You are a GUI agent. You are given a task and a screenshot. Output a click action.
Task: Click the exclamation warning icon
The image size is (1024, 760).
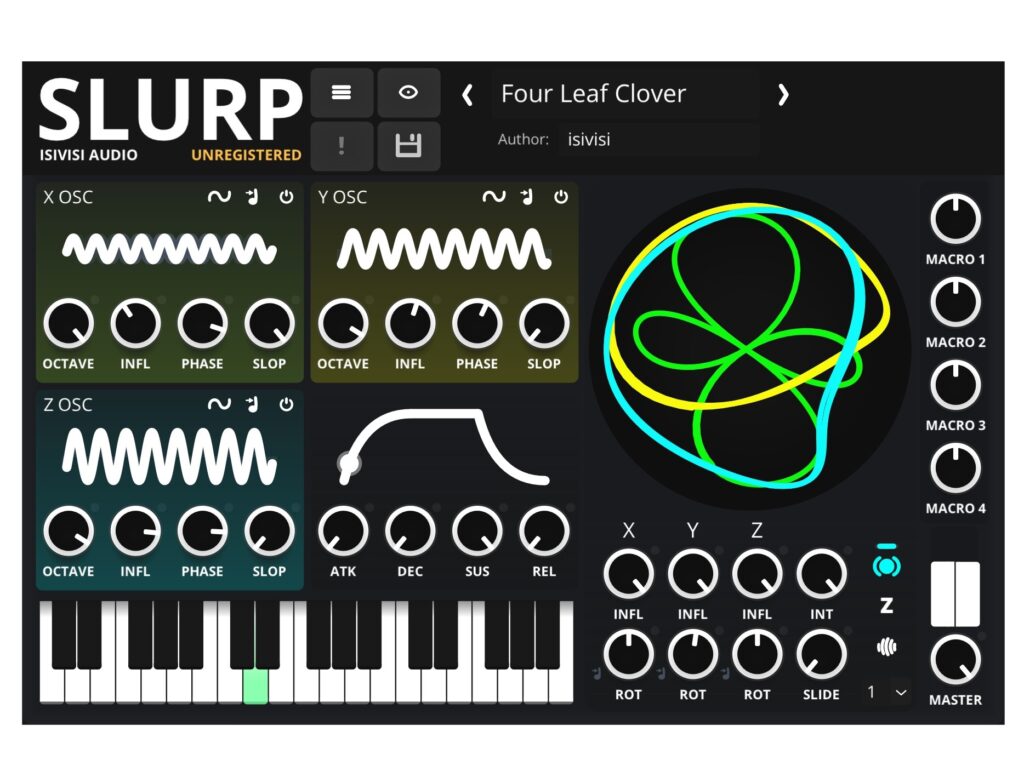(x=342, y=146)
